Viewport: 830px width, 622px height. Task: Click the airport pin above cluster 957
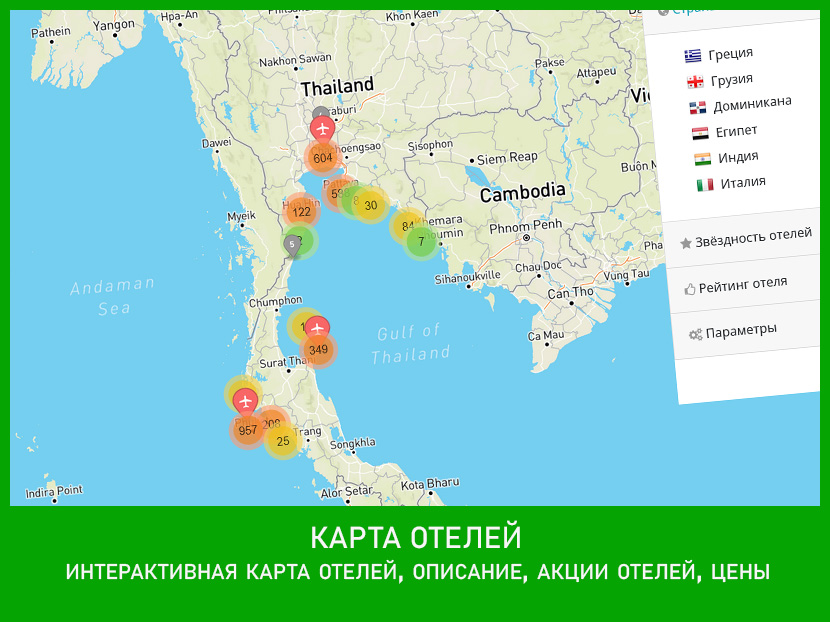click(245, 401)
